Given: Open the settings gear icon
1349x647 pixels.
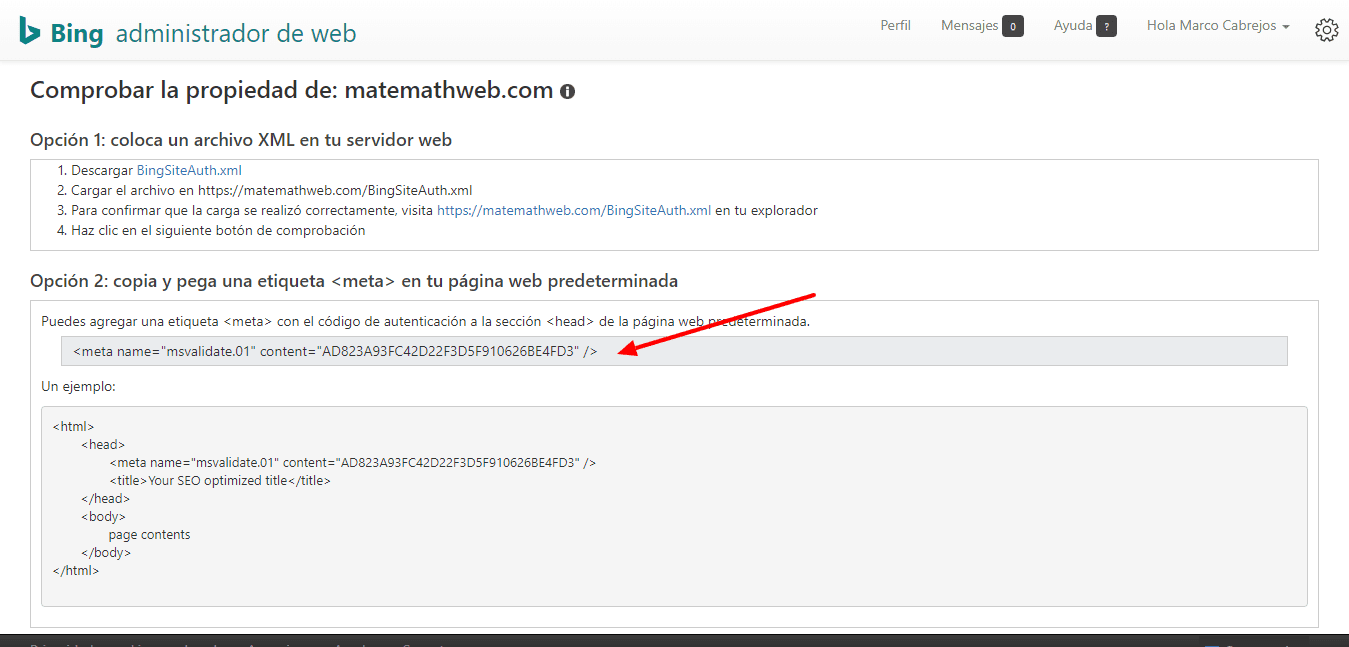Looking at the screenshot, I should click(1327, 30).
